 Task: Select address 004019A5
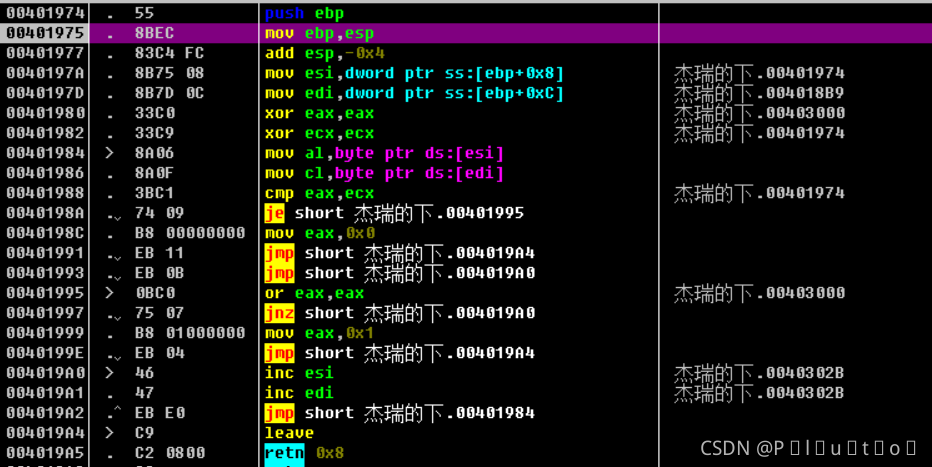click(x=45, y=452)
